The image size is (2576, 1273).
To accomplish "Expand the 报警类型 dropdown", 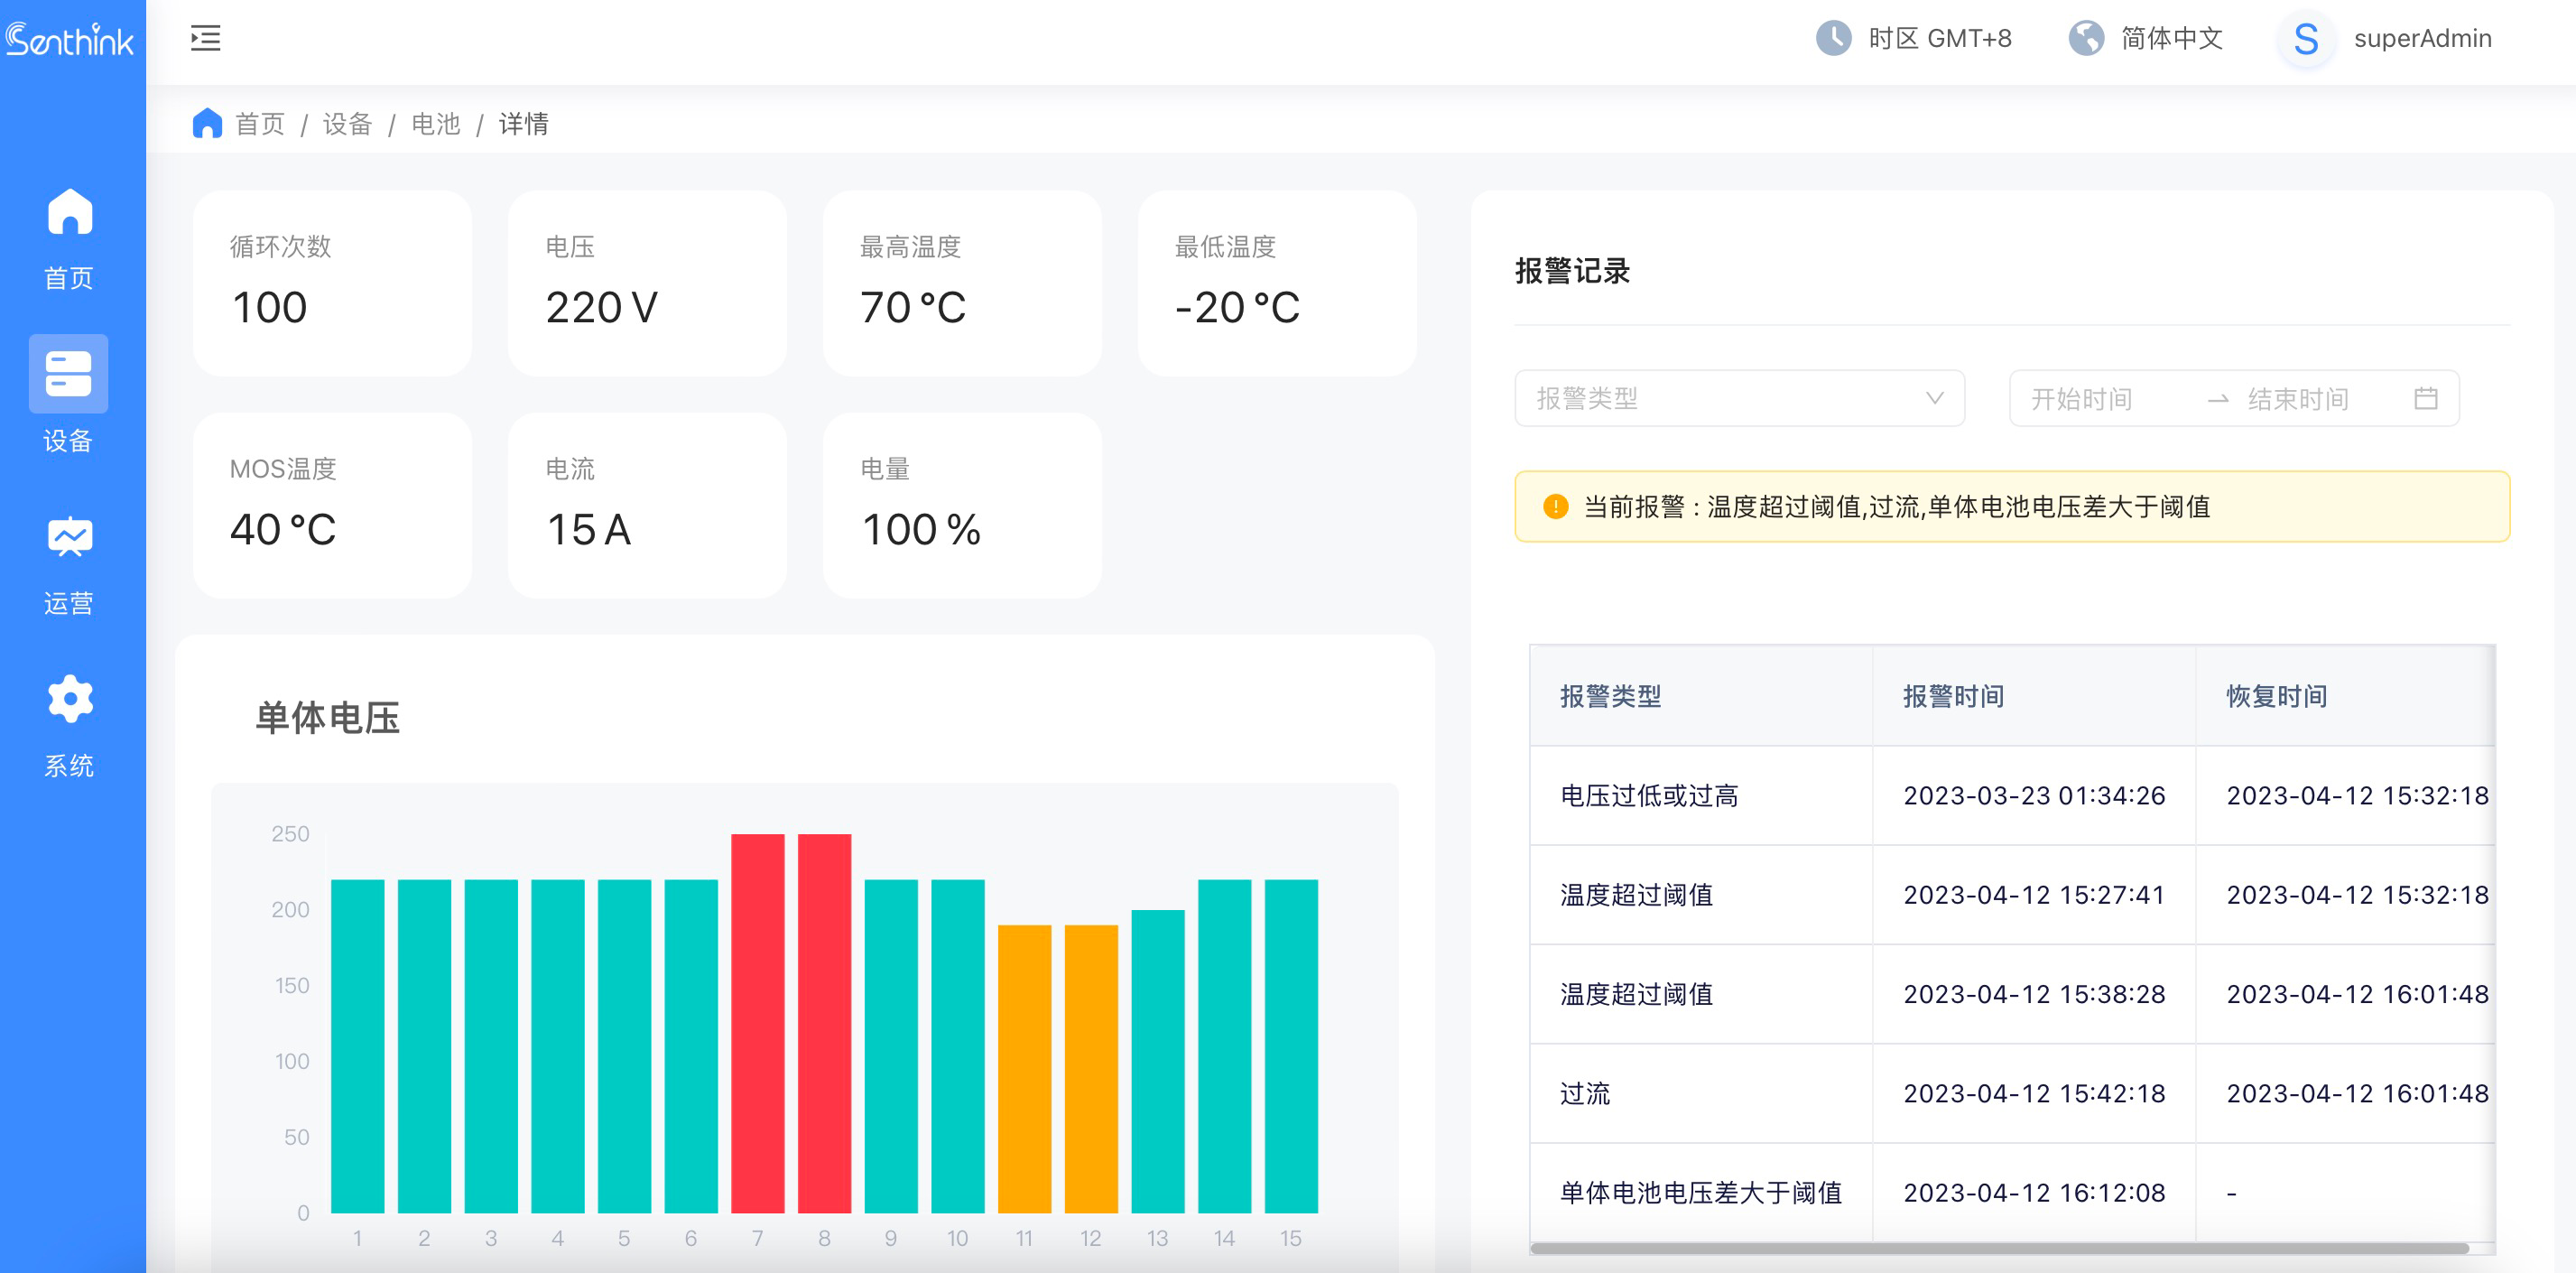I will [1739, 399].
